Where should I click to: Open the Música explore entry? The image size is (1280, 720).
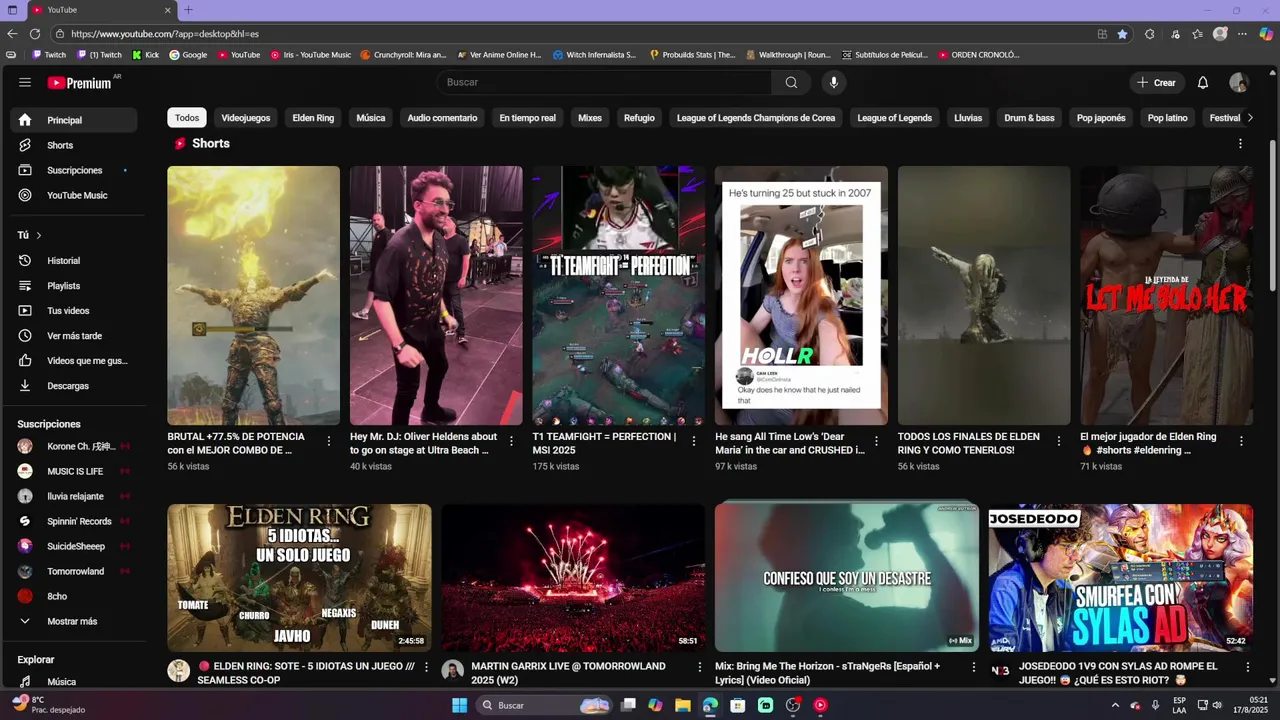pos(74,682)
